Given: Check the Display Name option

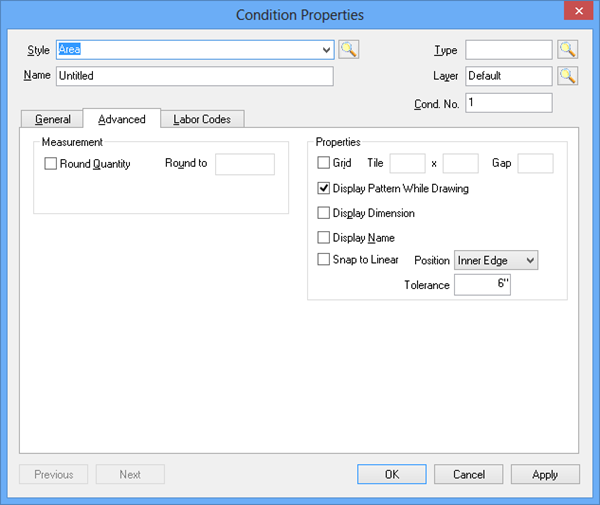Looking at the screenshot, I should 323,237.
